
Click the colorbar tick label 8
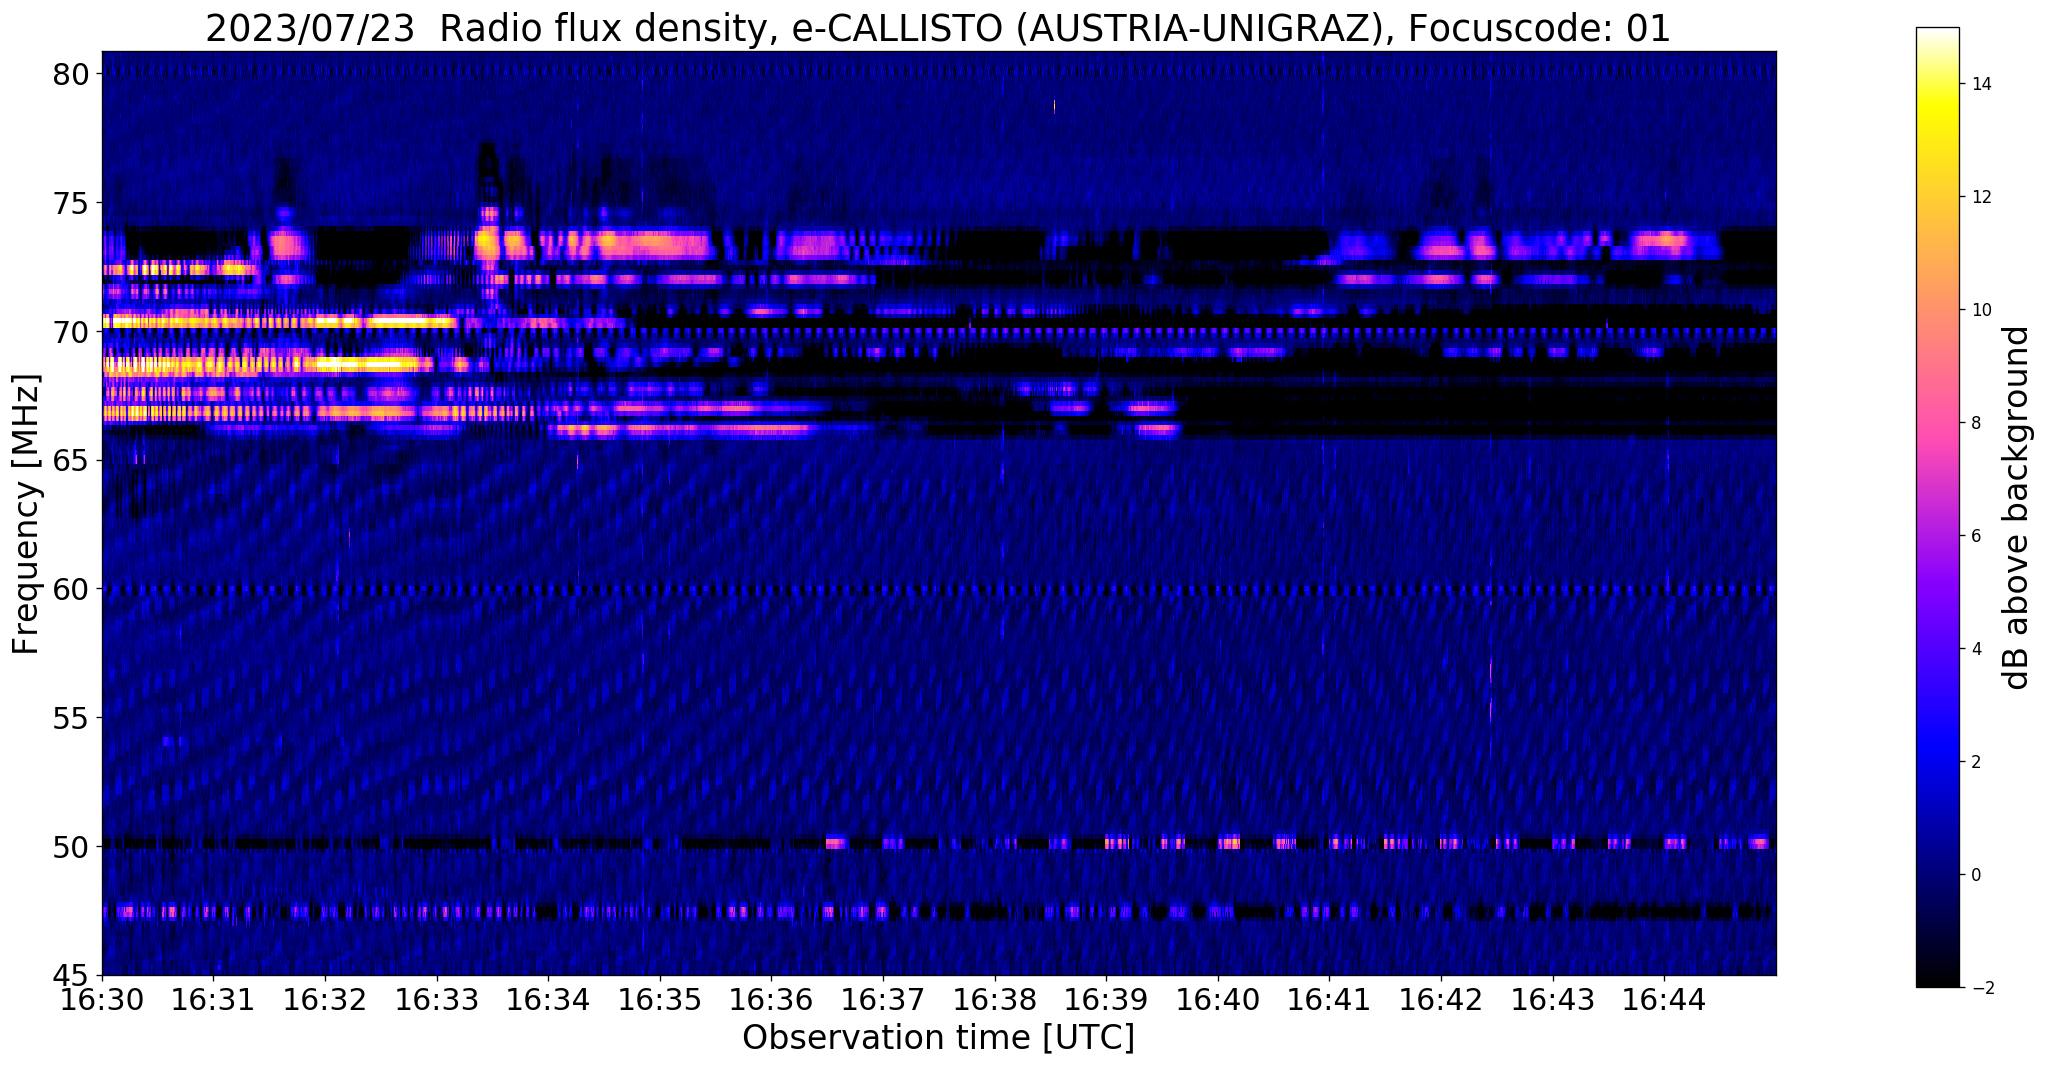pyautogui.click(x=1974, y=423)
